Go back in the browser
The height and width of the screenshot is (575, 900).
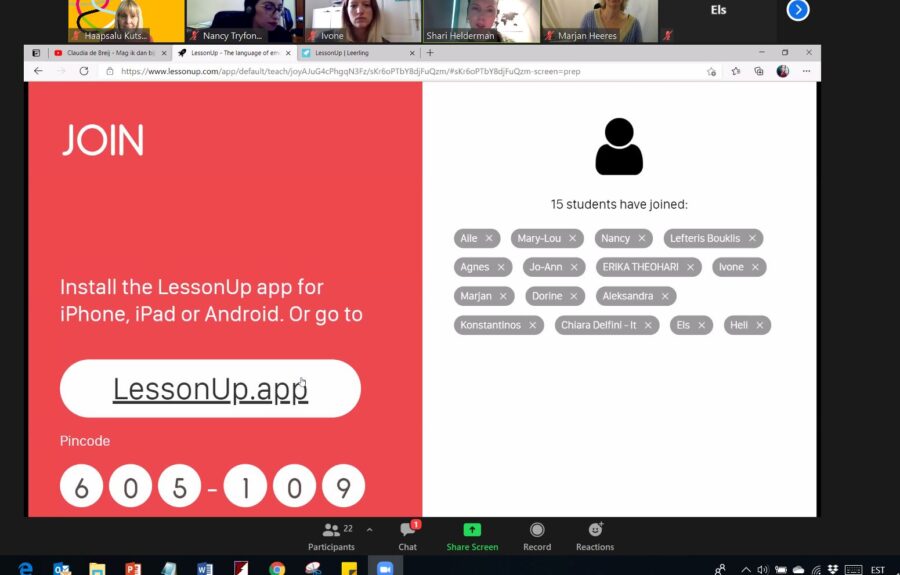point(38,71)
